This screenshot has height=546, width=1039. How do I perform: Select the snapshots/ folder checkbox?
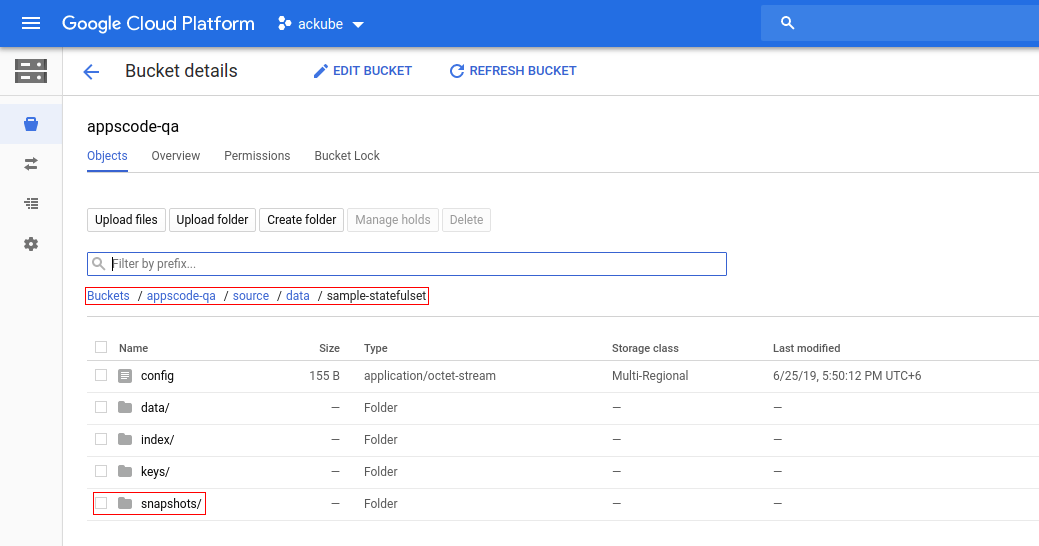101,503
